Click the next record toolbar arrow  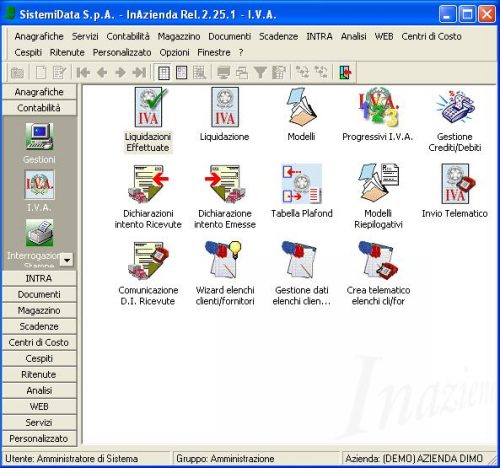(x=120, y=72)
